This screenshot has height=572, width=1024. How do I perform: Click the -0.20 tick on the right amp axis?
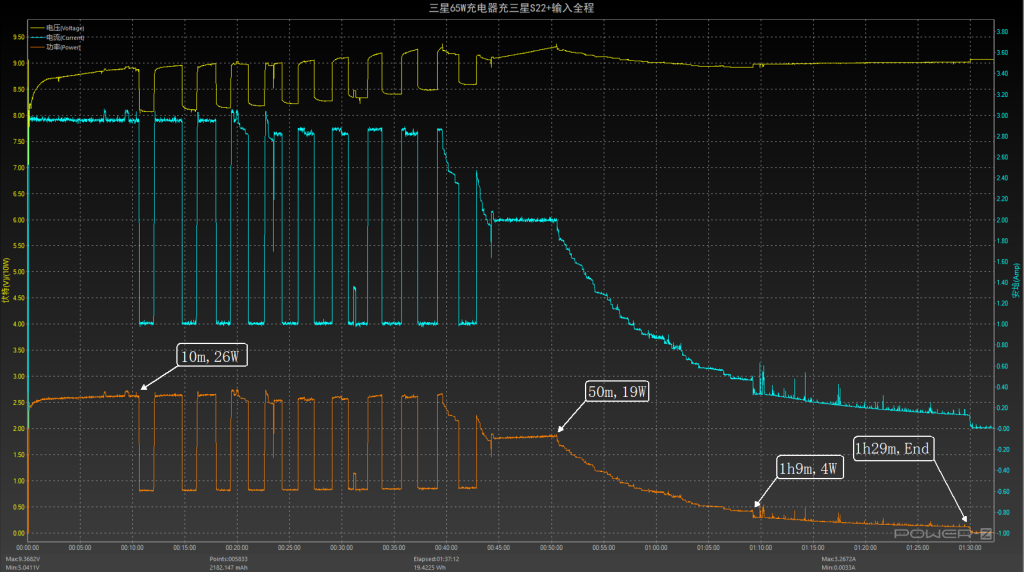pos(1002,450)
